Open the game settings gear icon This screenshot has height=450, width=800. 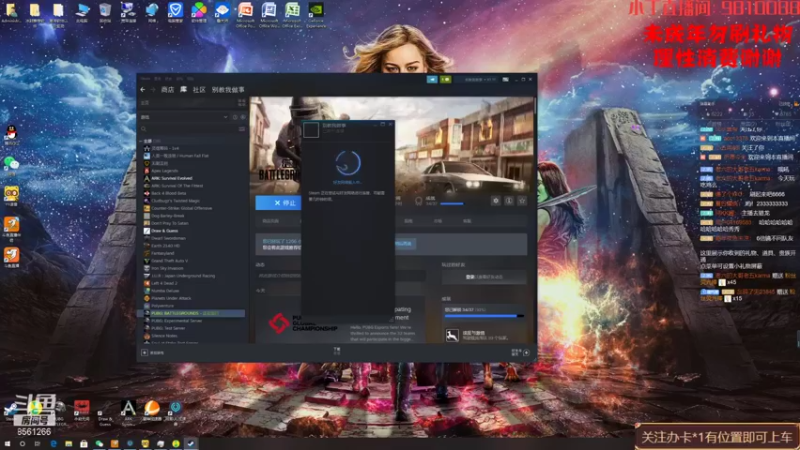496,201
